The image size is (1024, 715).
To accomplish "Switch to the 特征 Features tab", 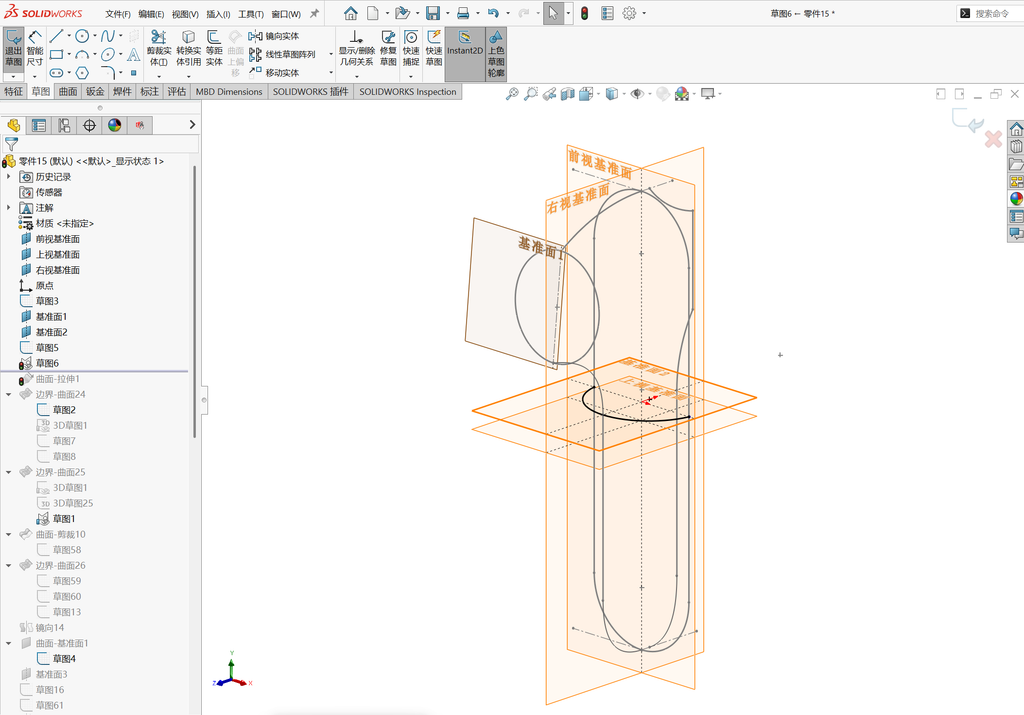I will click(x=14, y=91).
